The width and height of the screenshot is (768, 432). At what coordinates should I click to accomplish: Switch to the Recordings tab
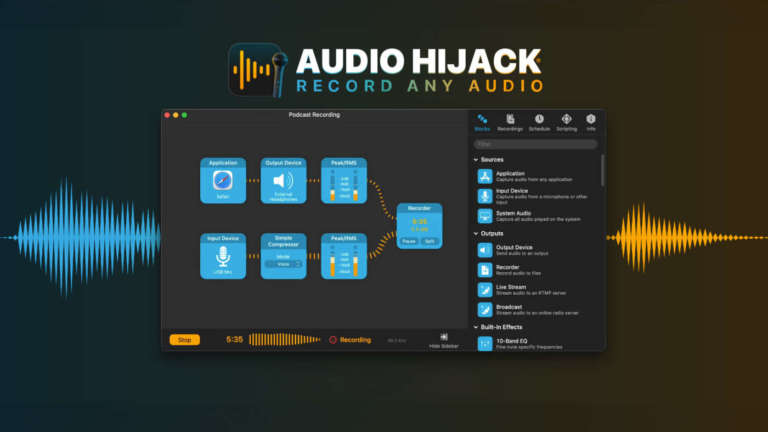(x=510, y=122)
